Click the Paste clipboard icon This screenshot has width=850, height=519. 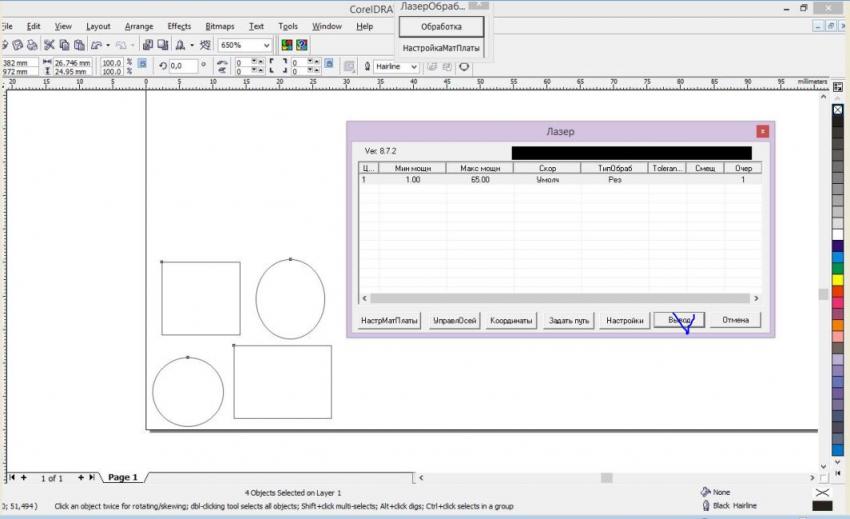tap(80, 45)
